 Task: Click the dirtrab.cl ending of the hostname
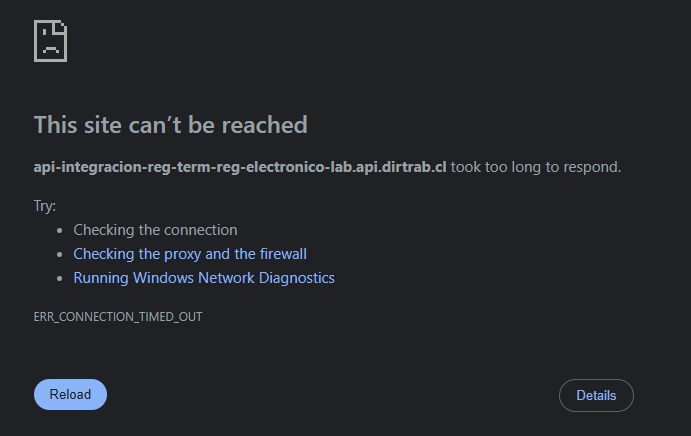click(417, 167)
